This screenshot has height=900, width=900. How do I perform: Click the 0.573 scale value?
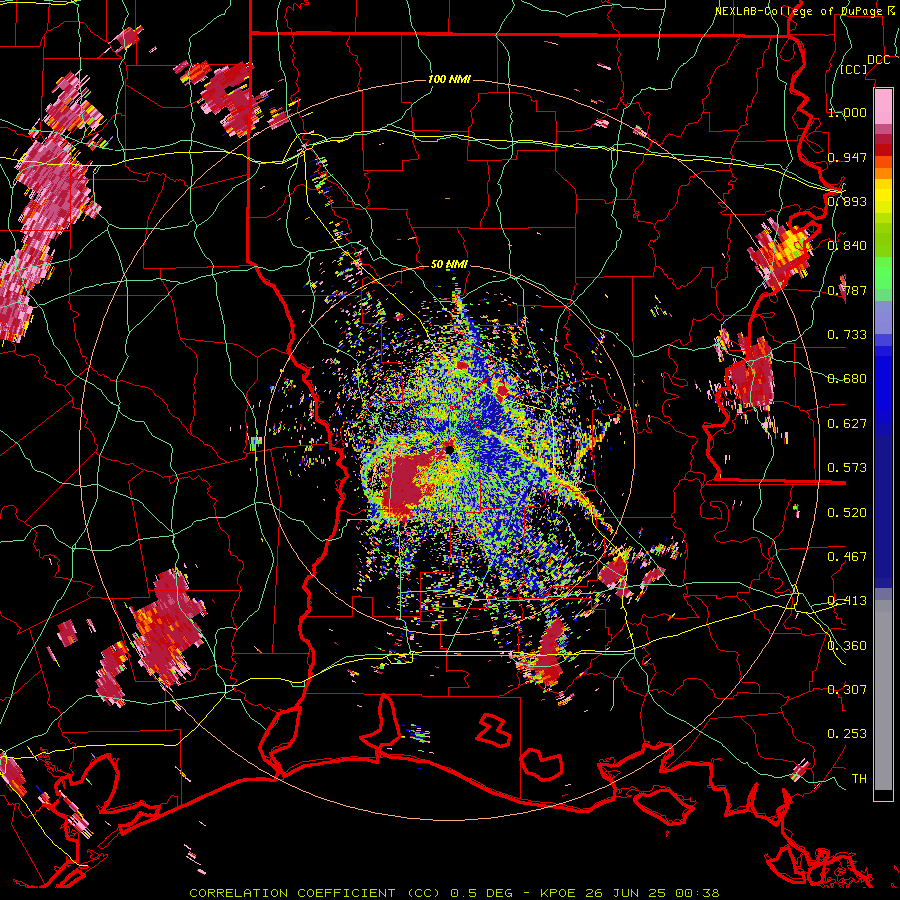coord(847,467)
